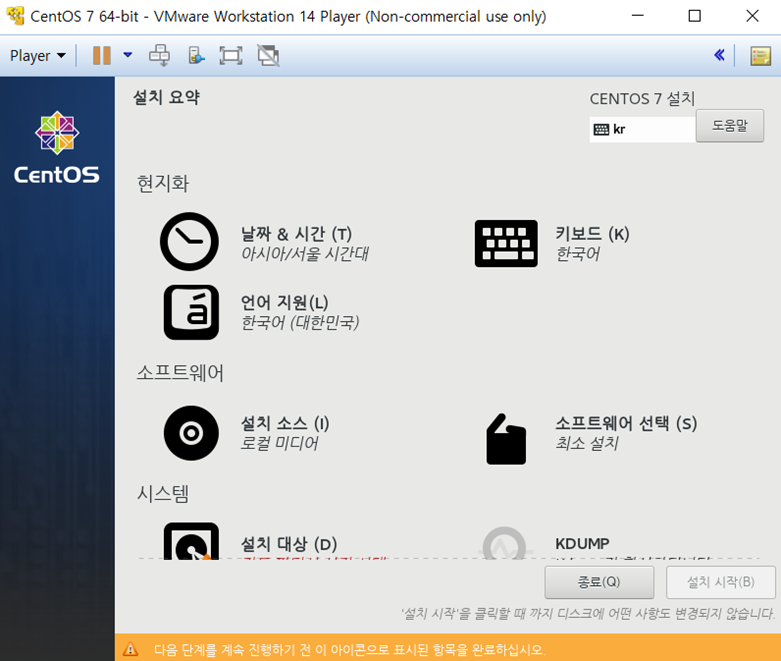Click the VMware icon in title bar
This screenshot has width=781, height=661.
coord(15,16)
